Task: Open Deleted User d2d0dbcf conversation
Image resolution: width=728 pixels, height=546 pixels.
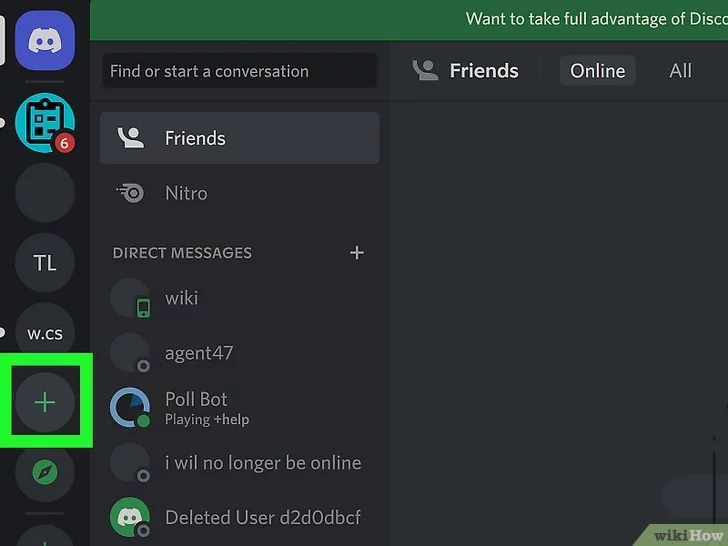Action: pos(262,517)
